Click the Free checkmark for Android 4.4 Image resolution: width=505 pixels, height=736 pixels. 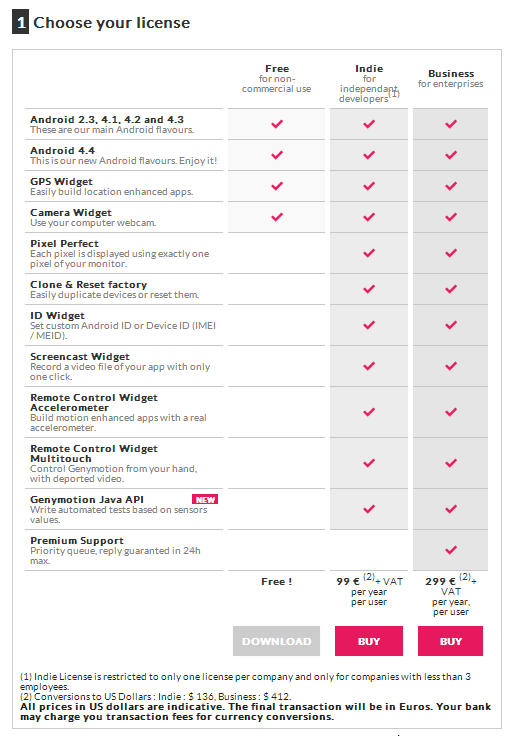click(277, 155)
